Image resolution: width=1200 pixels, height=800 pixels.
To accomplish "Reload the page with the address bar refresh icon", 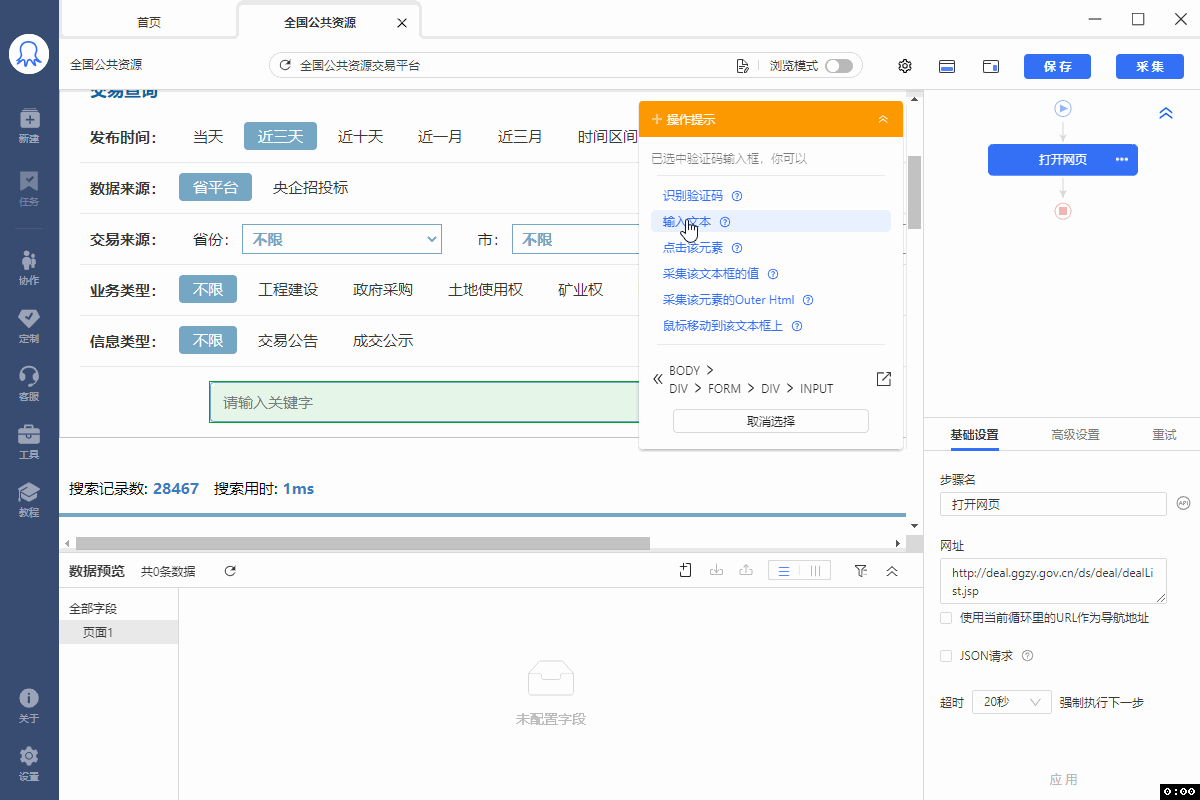I will coord(285,66).
